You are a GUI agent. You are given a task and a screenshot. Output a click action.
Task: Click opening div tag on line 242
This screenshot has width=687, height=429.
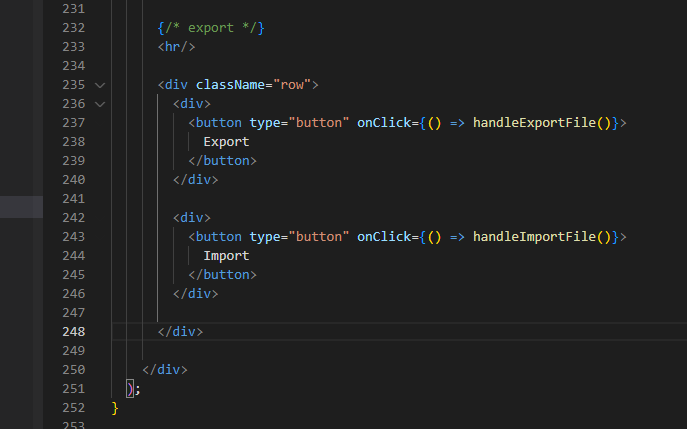[x=192, y=218]
